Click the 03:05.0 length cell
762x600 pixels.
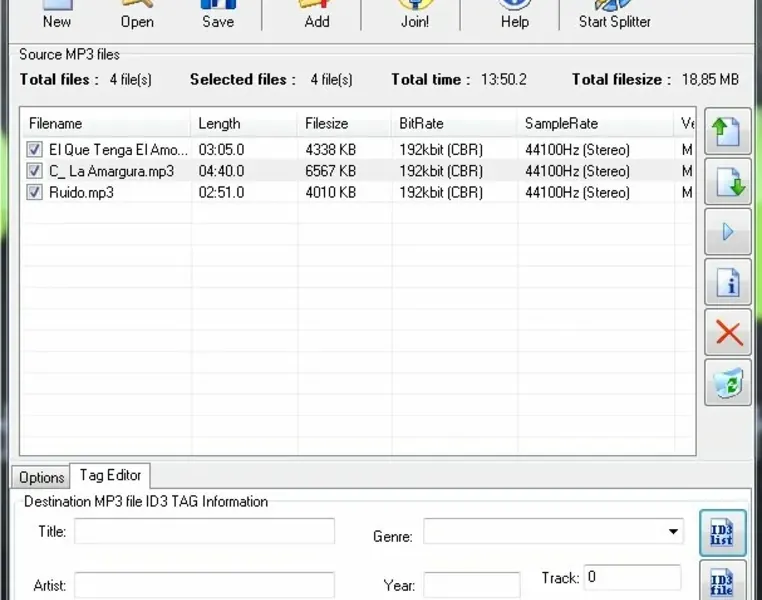(x=221, y=150)
